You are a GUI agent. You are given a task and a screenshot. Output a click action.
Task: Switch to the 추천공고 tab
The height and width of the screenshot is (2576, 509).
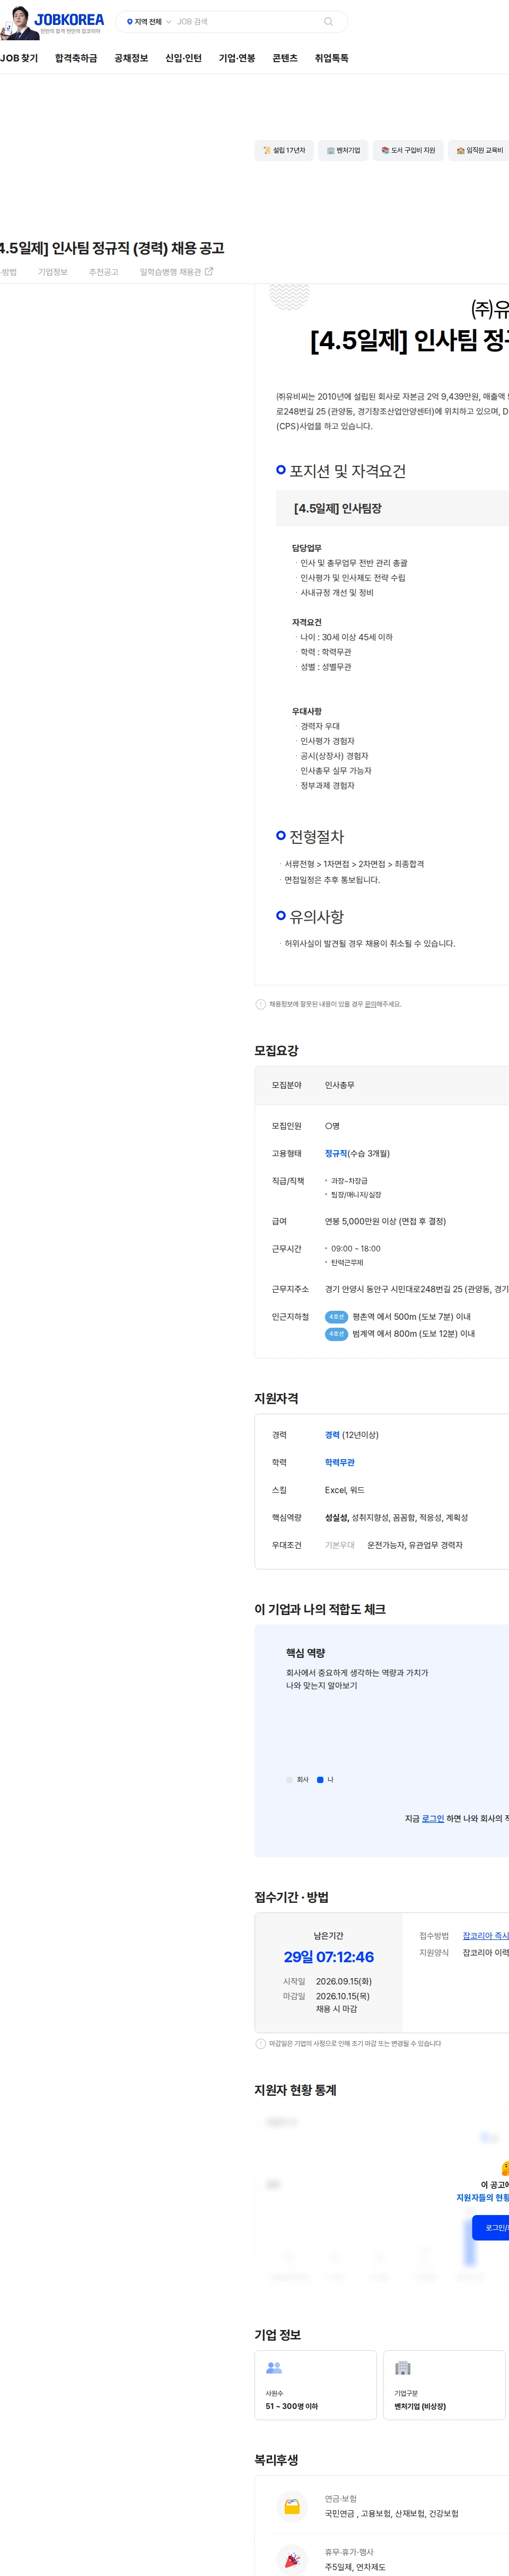[103, 272]
